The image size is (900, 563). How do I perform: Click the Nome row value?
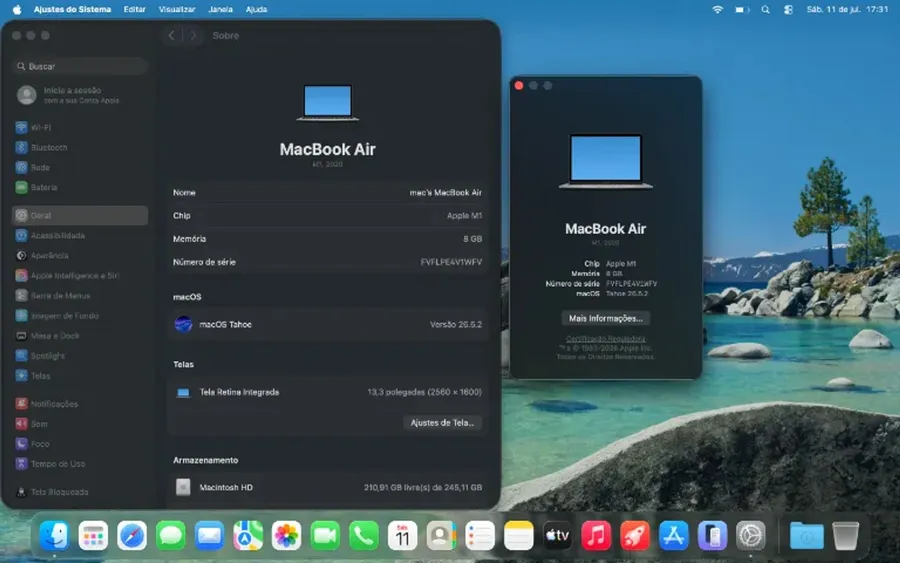click(445, 193)
